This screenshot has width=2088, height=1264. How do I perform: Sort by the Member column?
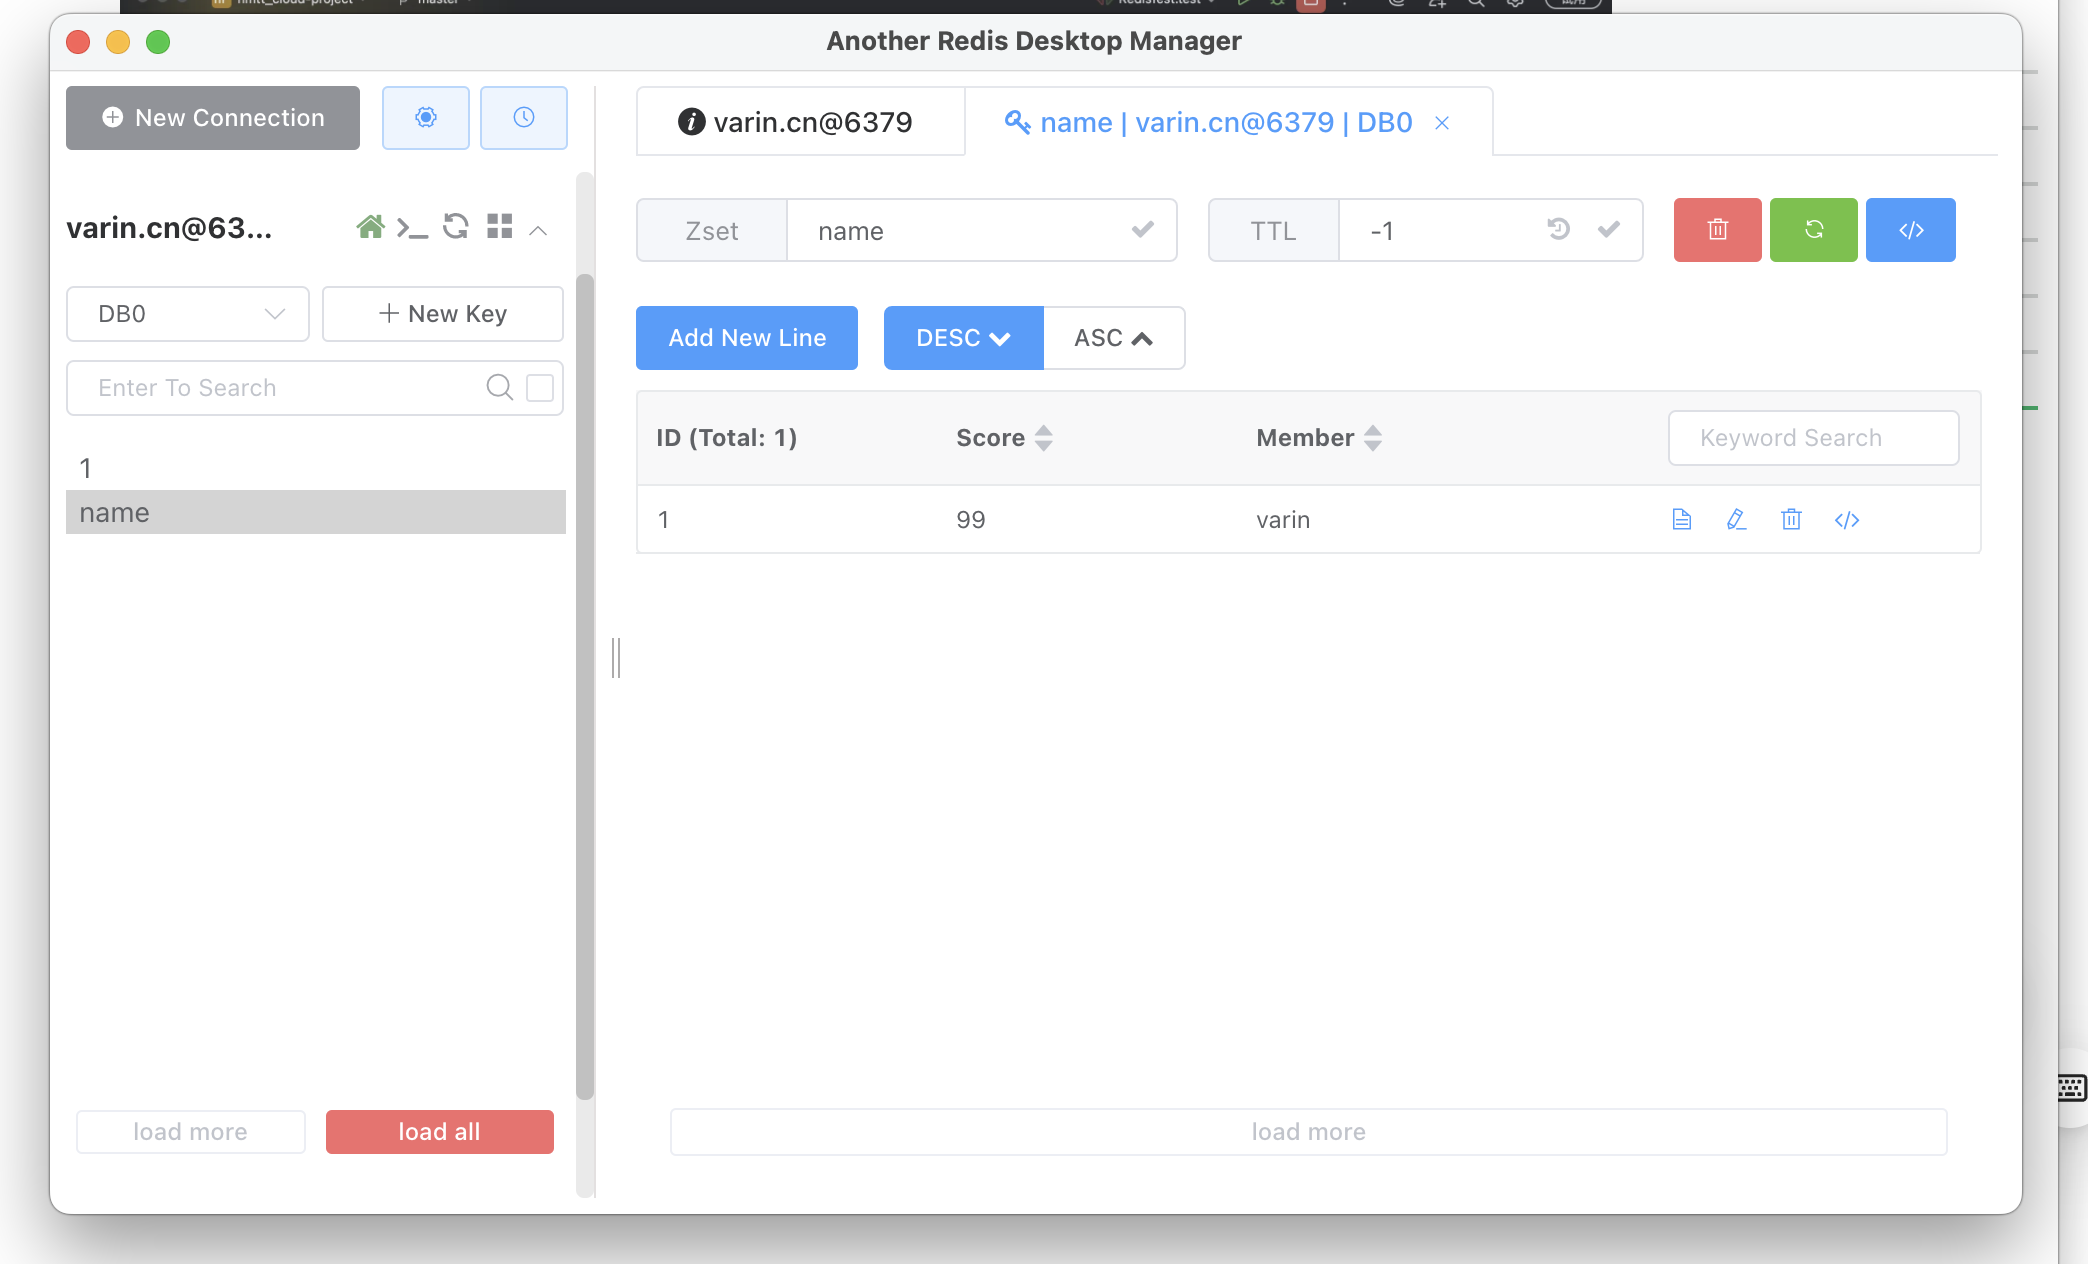click(1373, 438)
